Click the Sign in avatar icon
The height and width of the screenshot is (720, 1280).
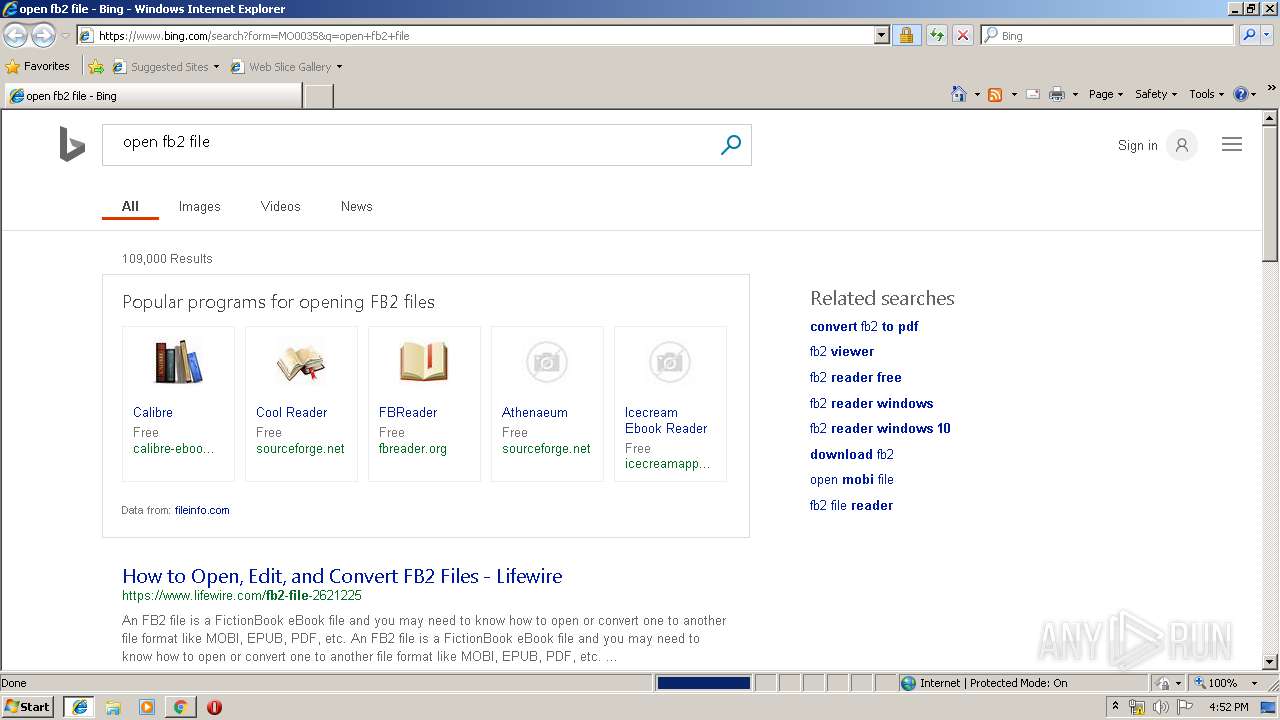tap(1182, 145)
